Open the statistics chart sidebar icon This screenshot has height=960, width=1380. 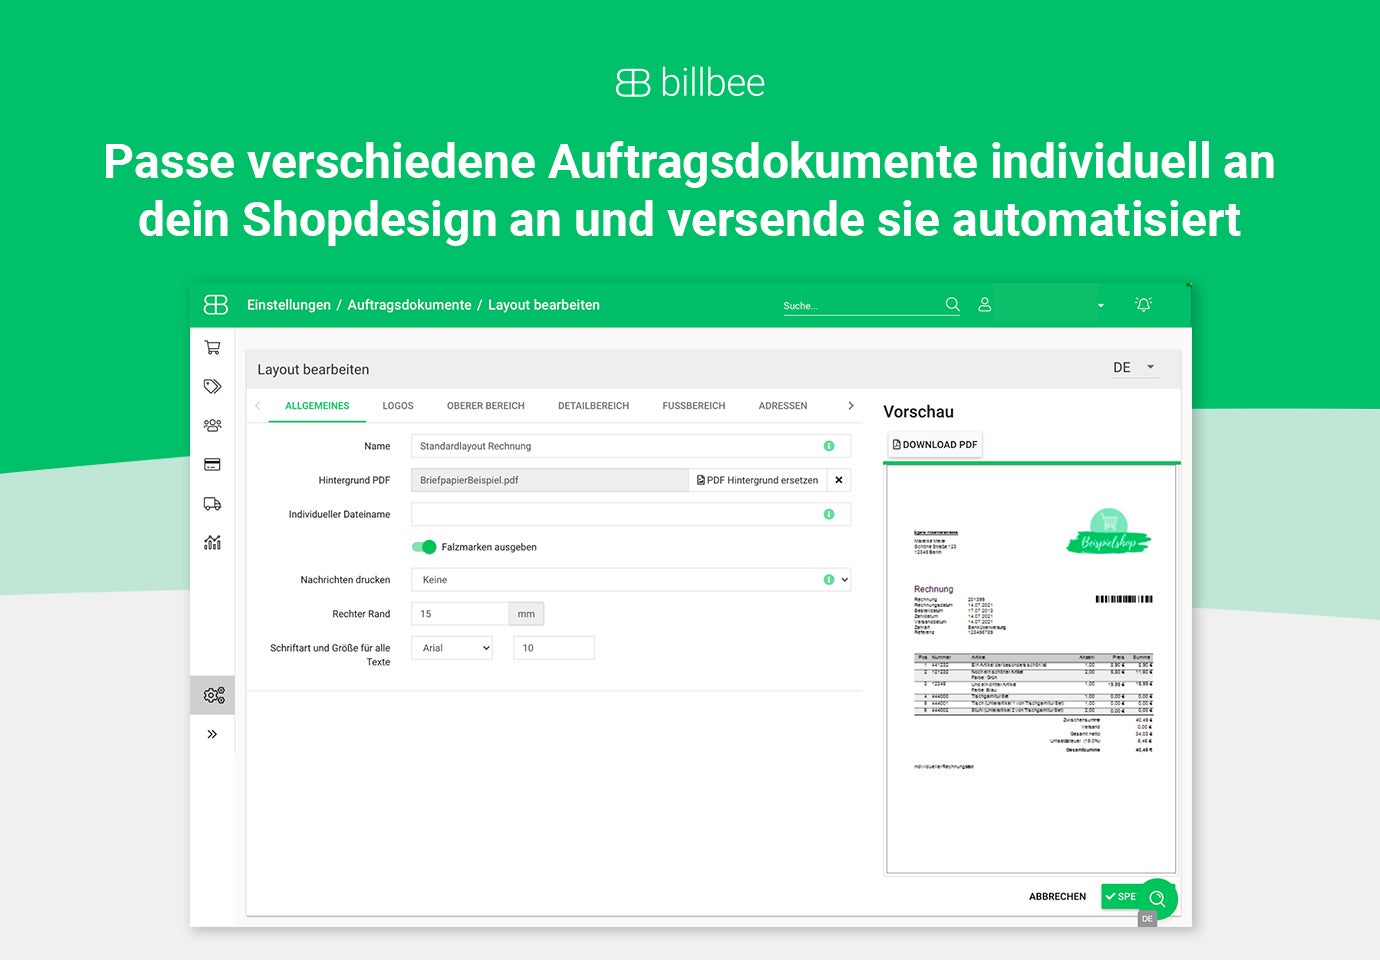pyautogui.click(x=212, y=542)
